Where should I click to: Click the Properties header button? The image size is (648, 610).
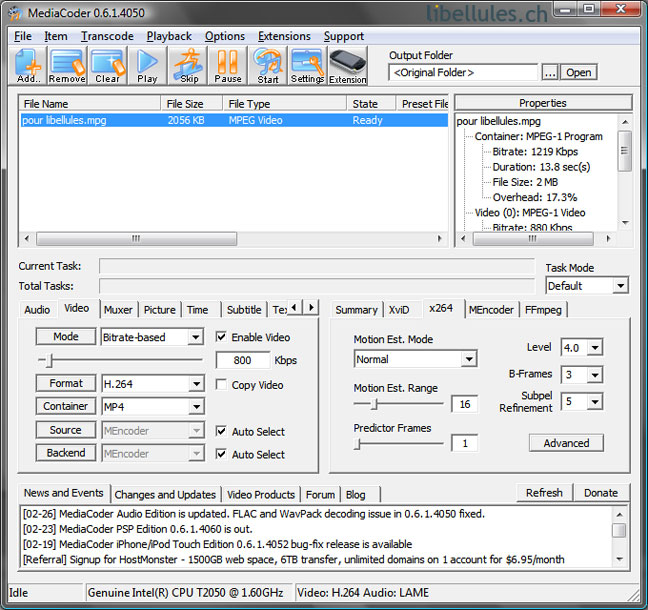(x=543, y=102)
